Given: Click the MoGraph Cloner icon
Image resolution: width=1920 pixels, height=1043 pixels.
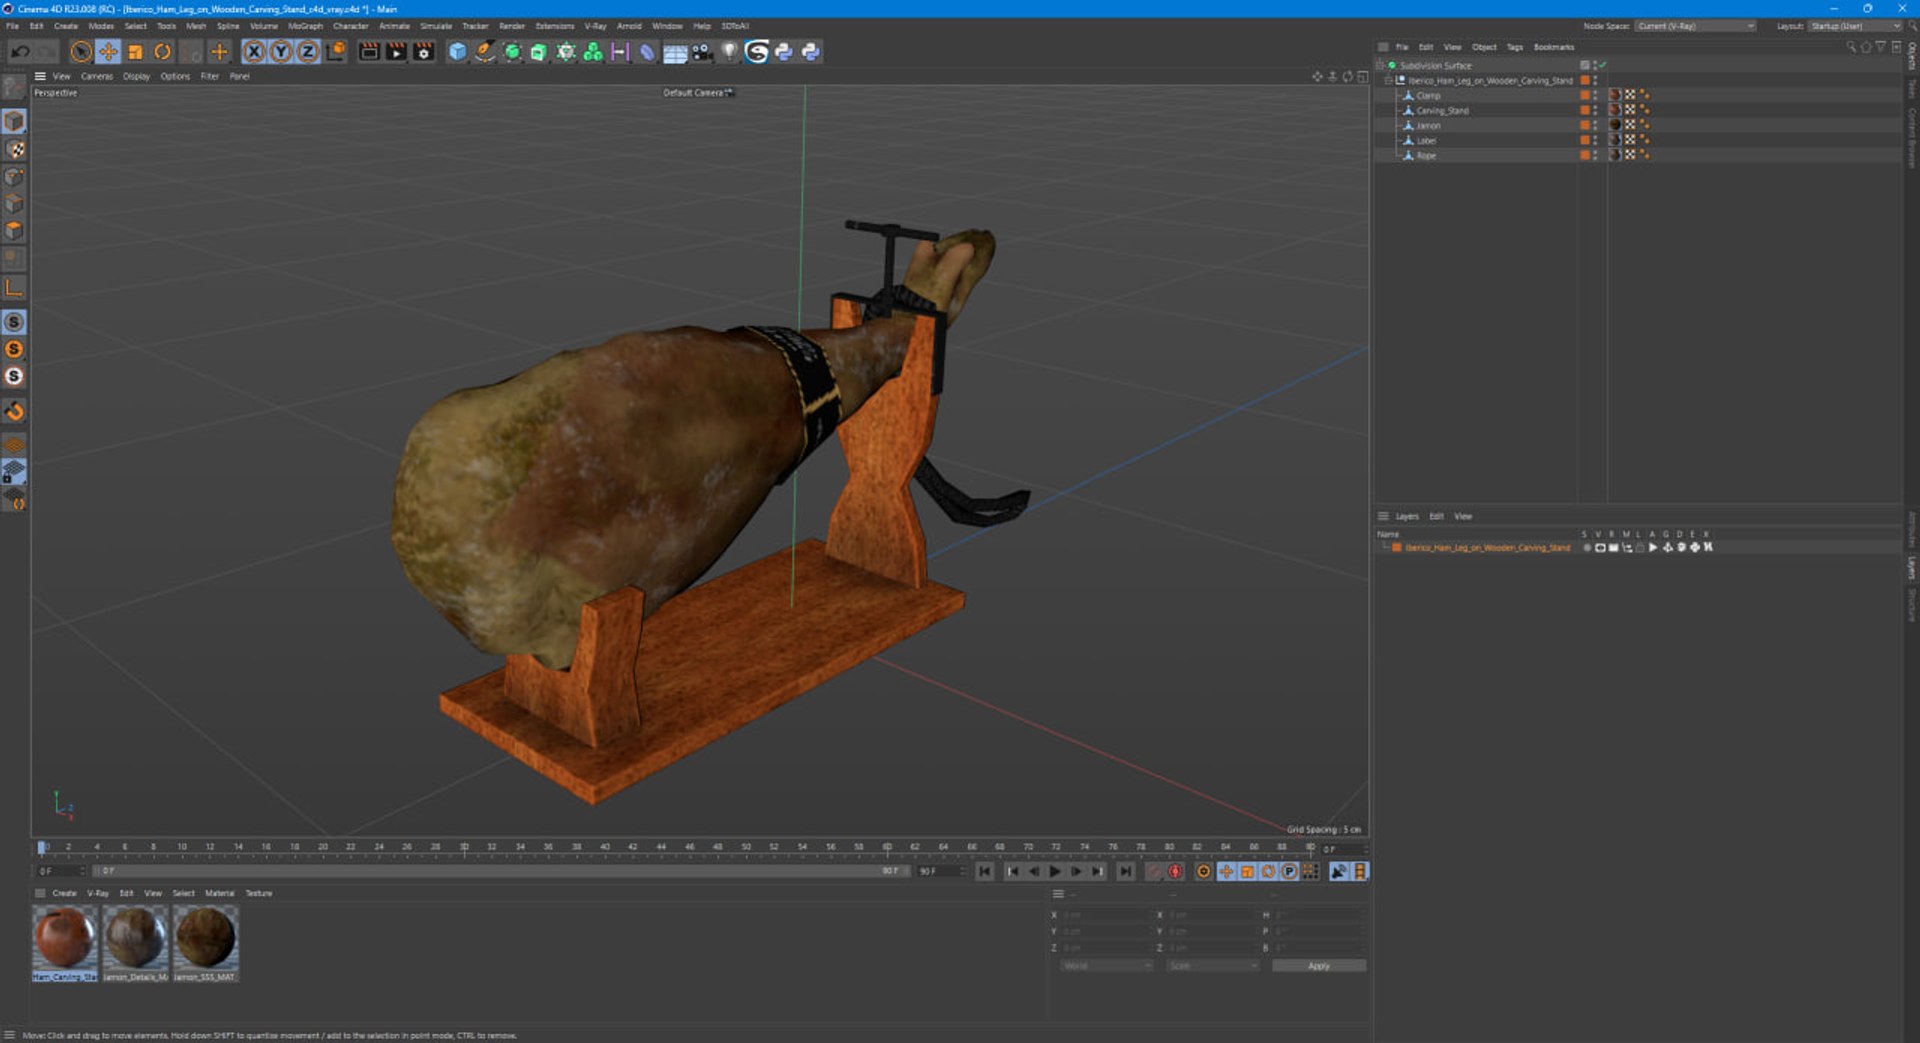Looking at the screenshot, I should pos(593,52).
